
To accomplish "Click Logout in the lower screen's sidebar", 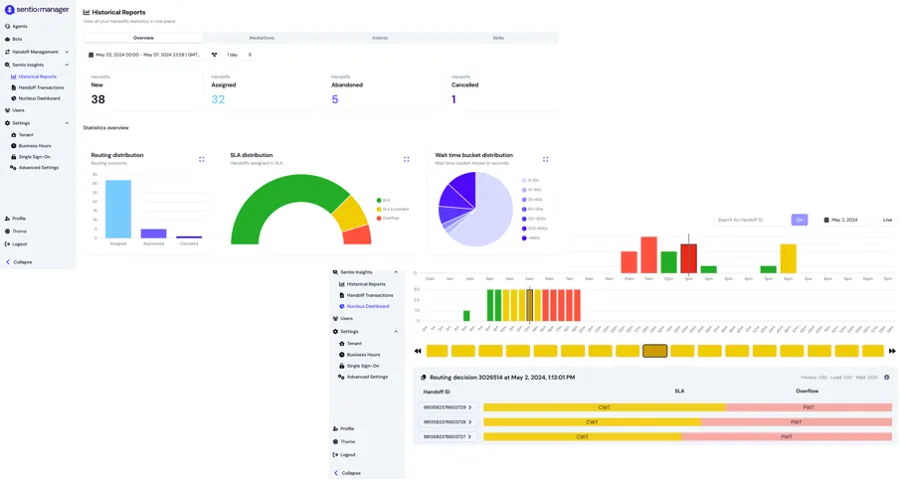I will click(344, 455).
